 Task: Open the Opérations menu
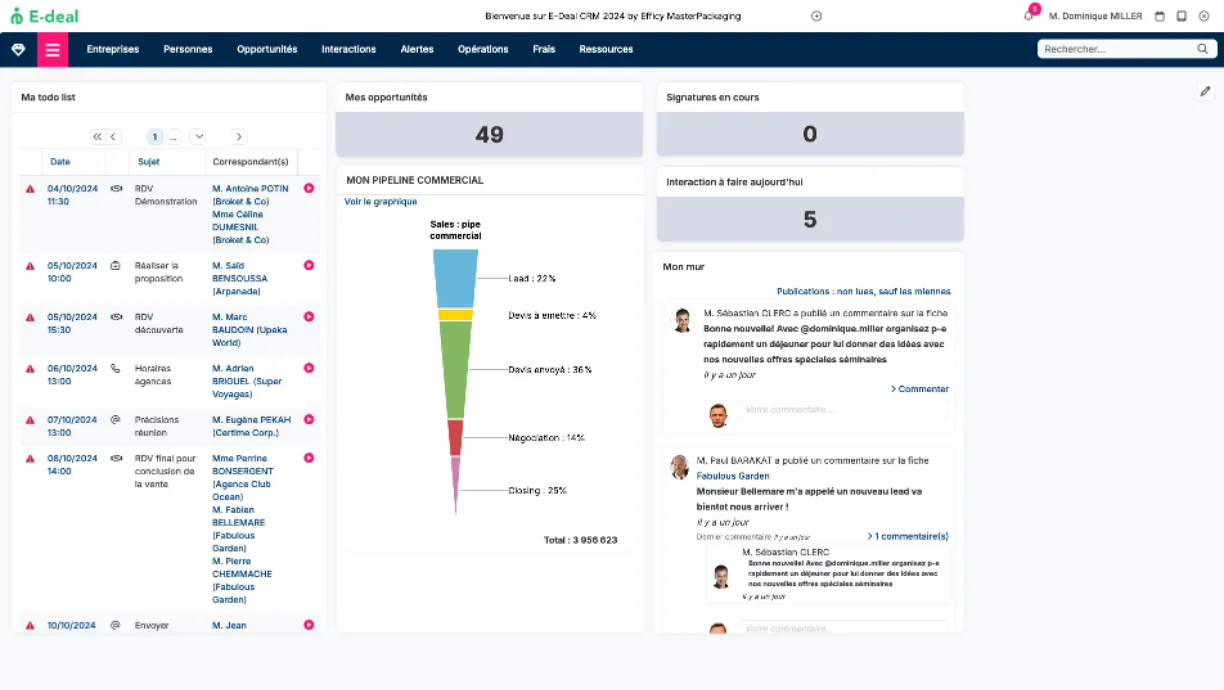coord(483,49)
